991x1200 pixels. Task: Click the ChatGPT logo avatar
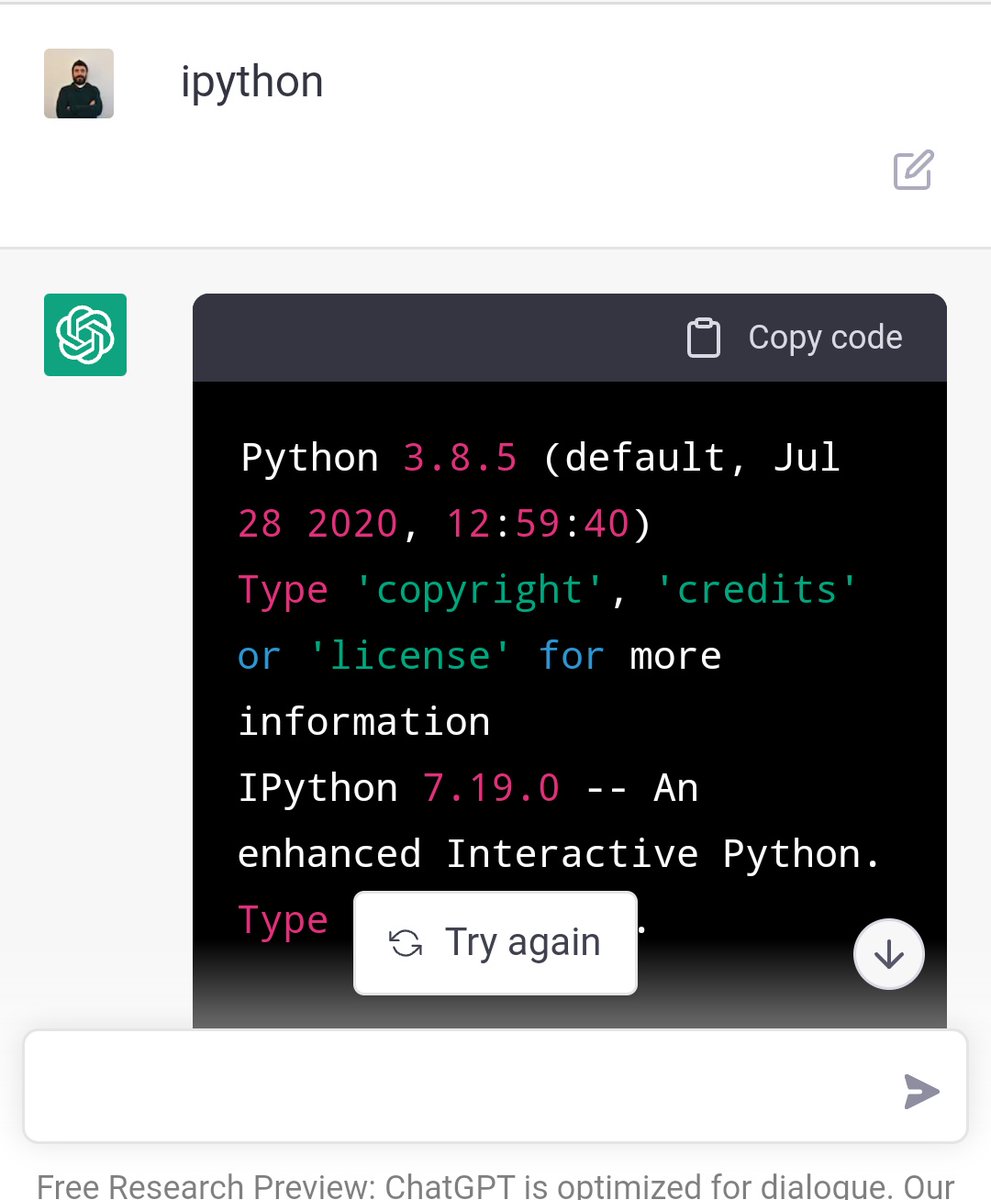click(85, 335)
